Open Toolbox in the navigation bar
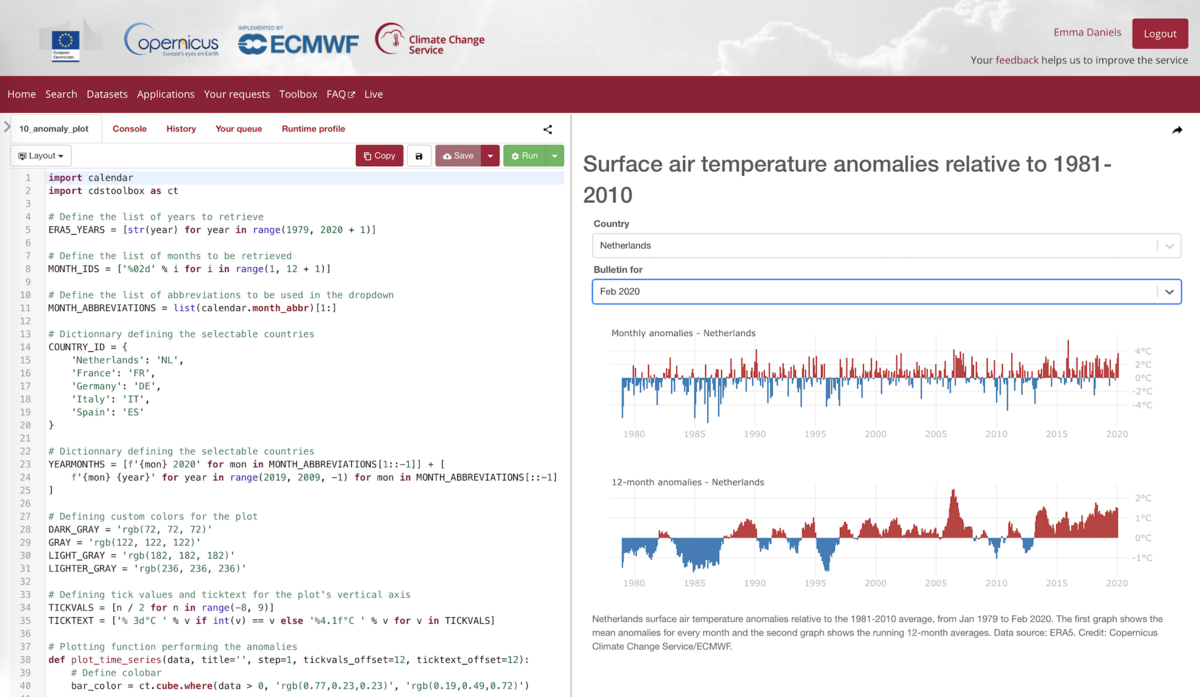The height and width of the screenshot is (697, 1200). pos(298,94)
